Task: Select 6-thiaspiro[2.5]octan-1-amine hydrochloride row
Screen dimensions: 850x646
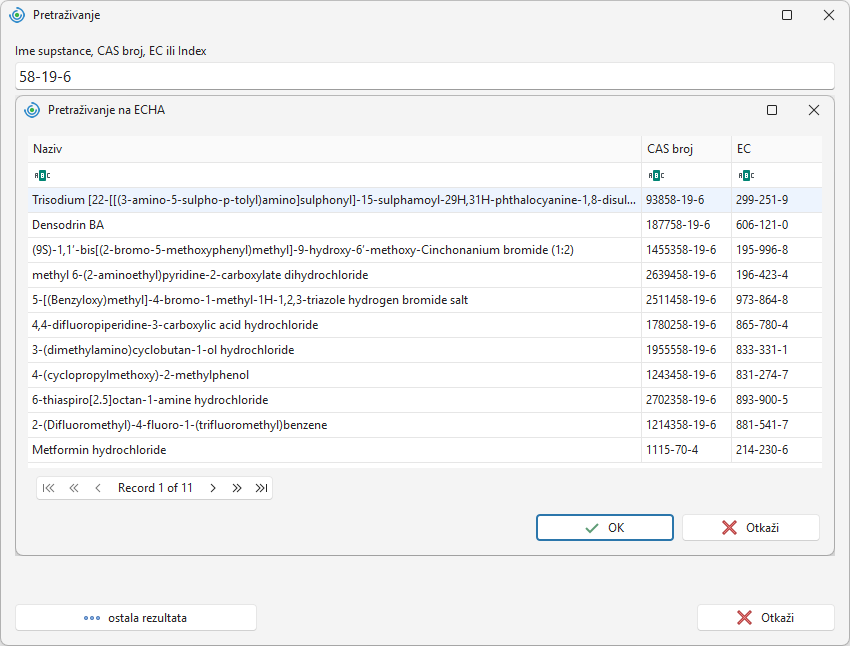Action: (425, 399)
